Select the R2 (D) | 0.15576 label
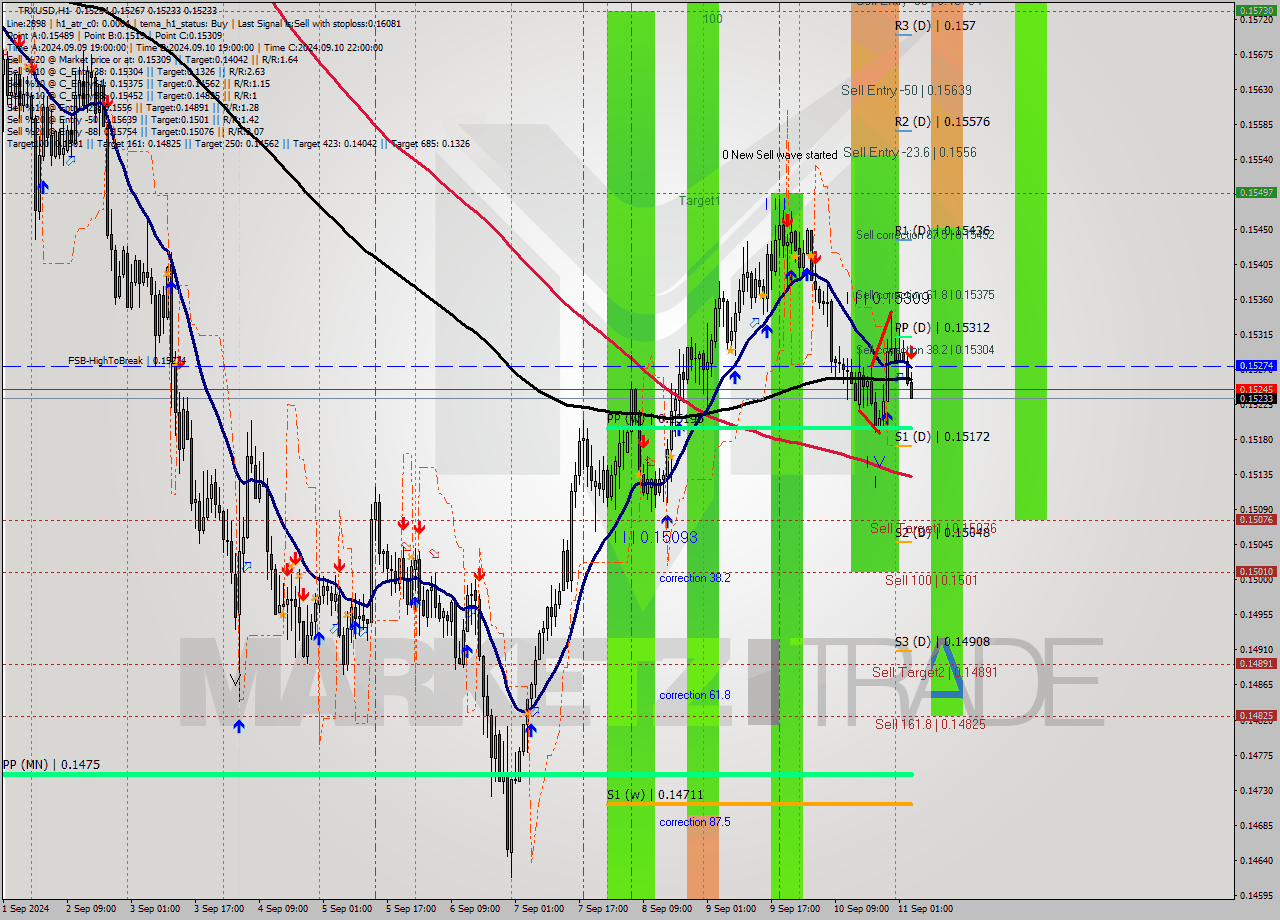 (942, 122)
